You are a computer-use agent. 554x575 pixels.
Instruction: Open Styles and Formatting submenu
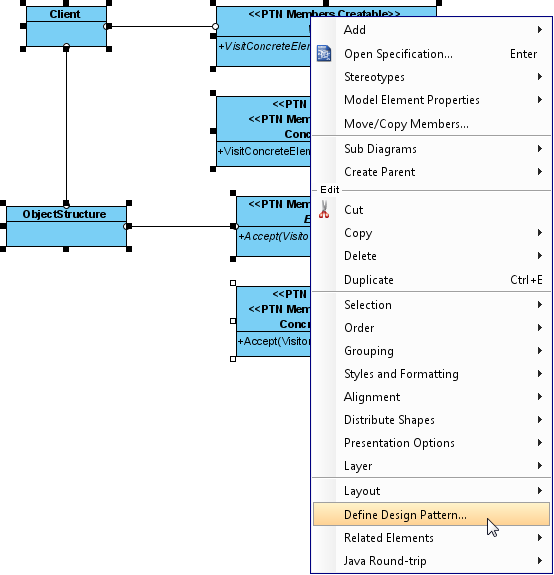[431, 374]
